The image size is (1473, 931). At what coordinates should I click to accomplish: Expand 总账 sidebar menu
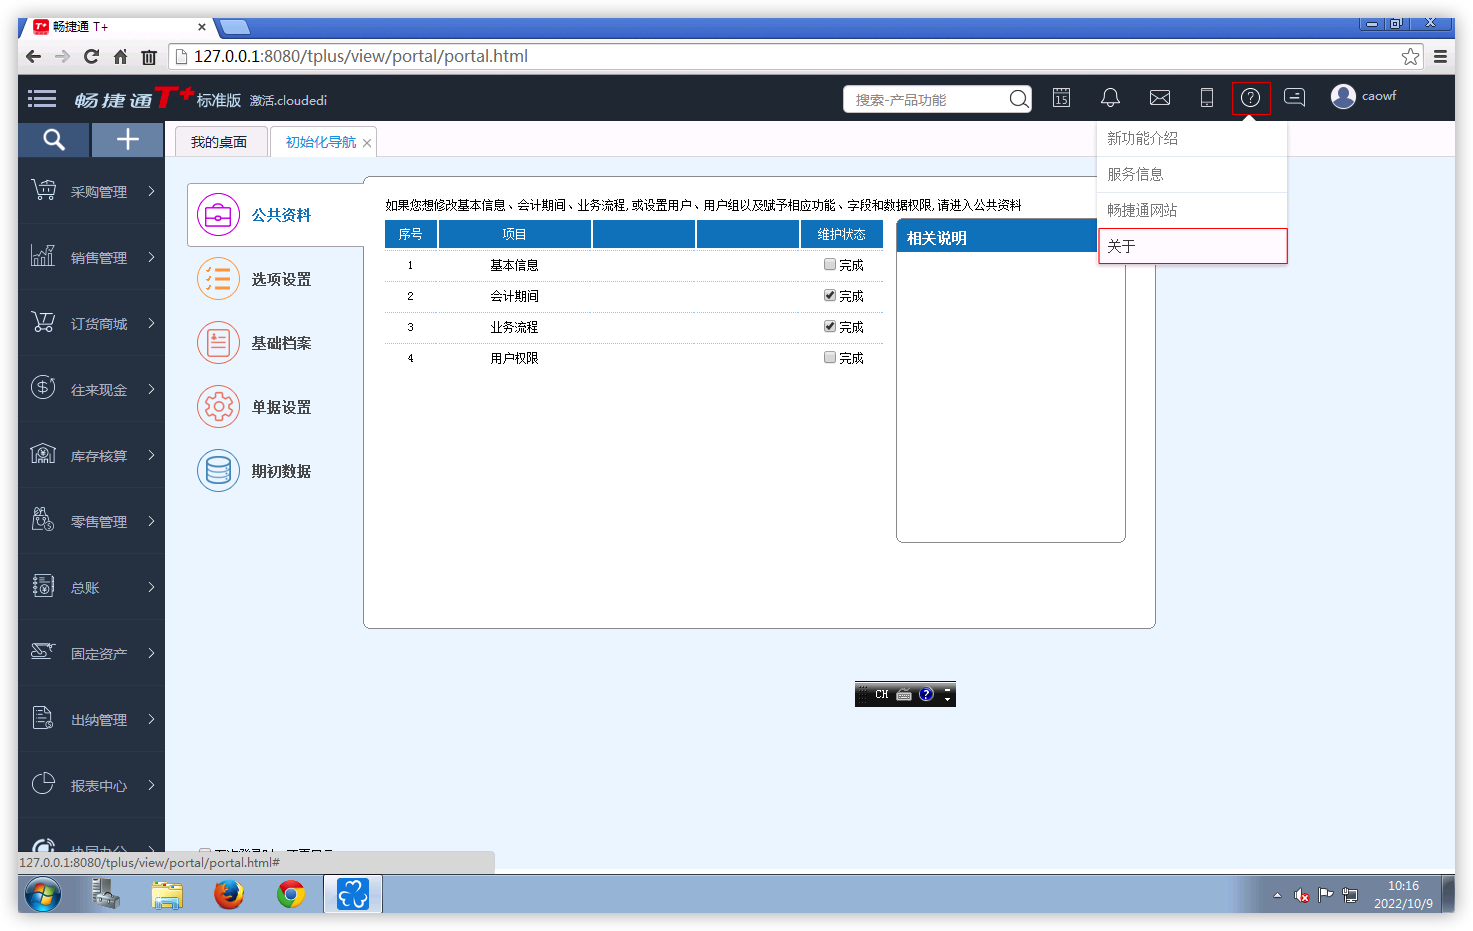(91, 587)
